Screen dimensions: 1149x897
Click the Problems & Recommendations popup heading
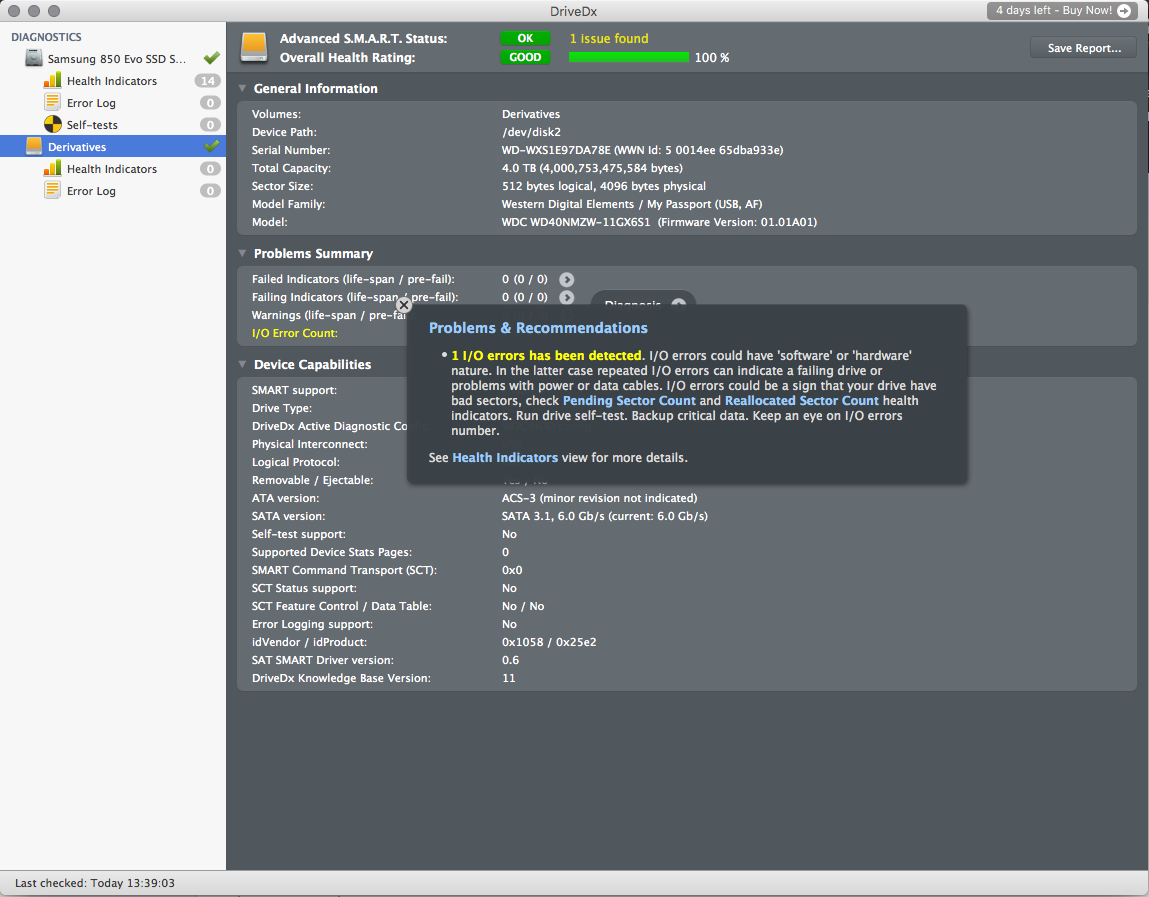(x=538, y=328)
